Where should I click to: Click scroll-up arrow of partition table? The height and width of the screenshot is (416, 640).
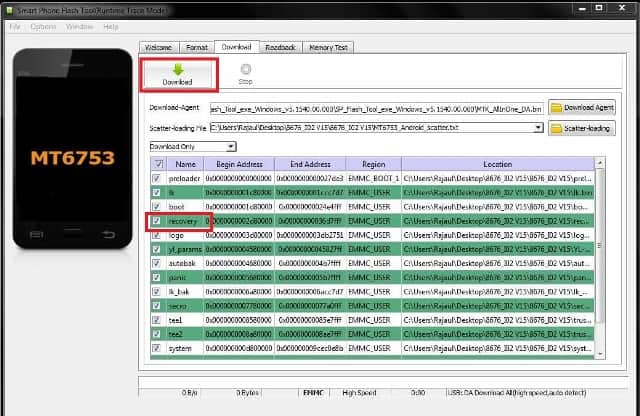pyautogui.click(x=600, y=163)
